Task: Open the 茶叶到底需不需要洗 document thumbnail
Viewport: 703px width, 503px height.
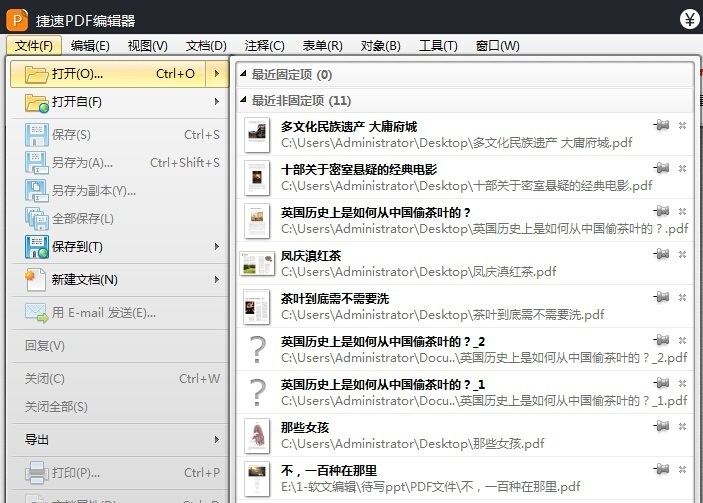Action: pos(257,307)
